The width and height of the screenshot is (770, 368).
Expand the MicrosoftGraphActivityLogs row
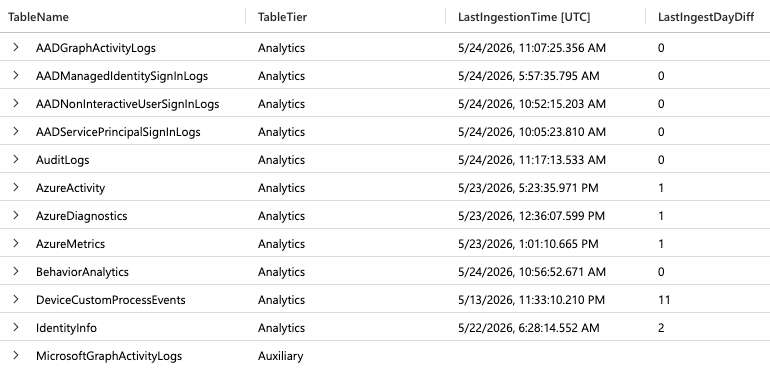coord(16,356)
